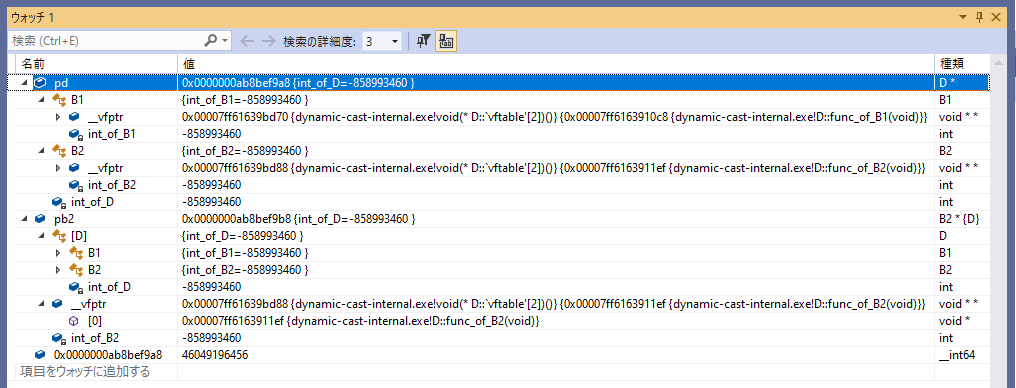The image size is (1016, 388).
Task: Click the filter pin icon in the Watch toolbar
Action: click(x=423, y=41)
